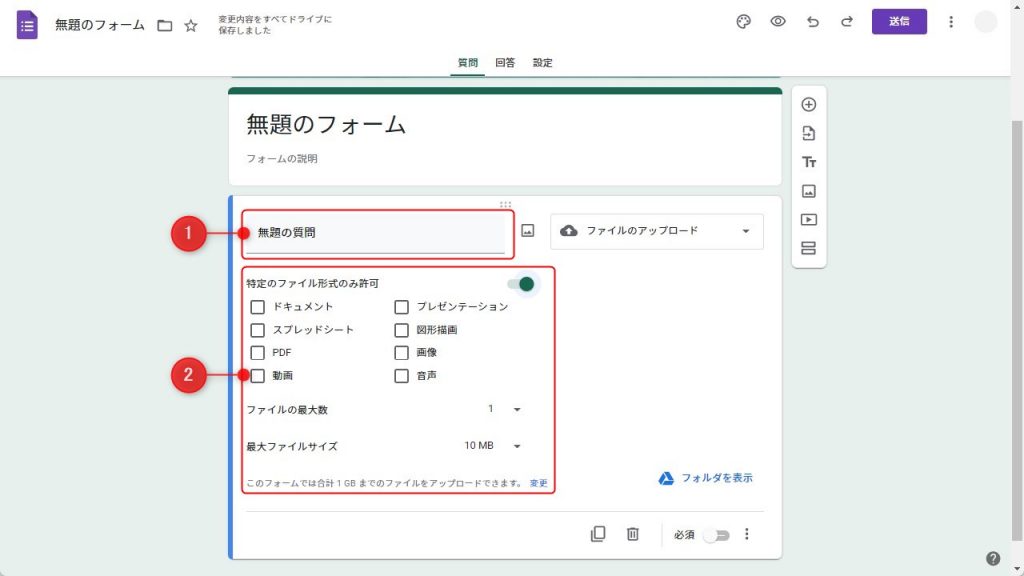
Task: Star the form with the star icon
Action: [191, 25]
